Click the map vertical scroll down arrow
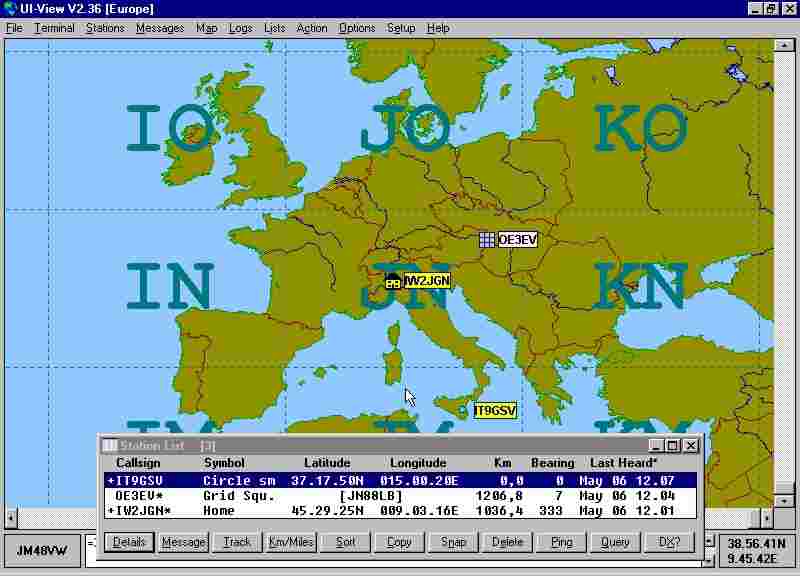This screenshot has height=576, width=800. pyautogui.click(x=784, y=500)
